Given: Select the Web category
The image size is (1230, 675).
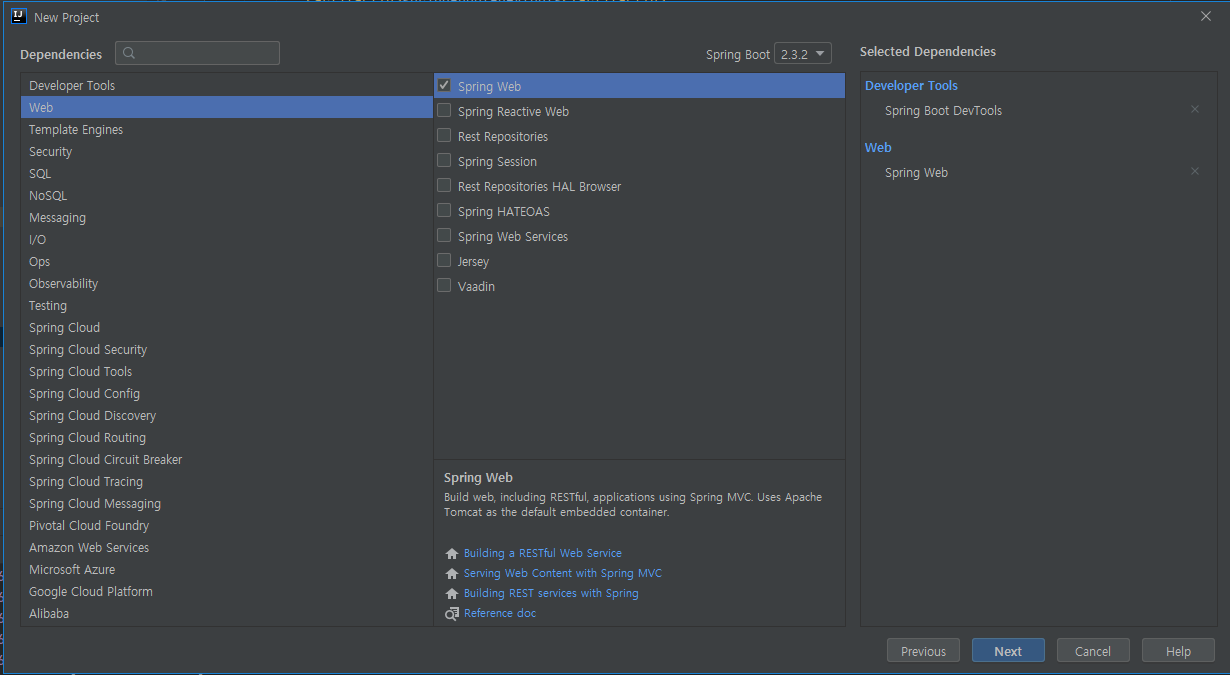Looking at the screenshot, I should coord(226,107).
